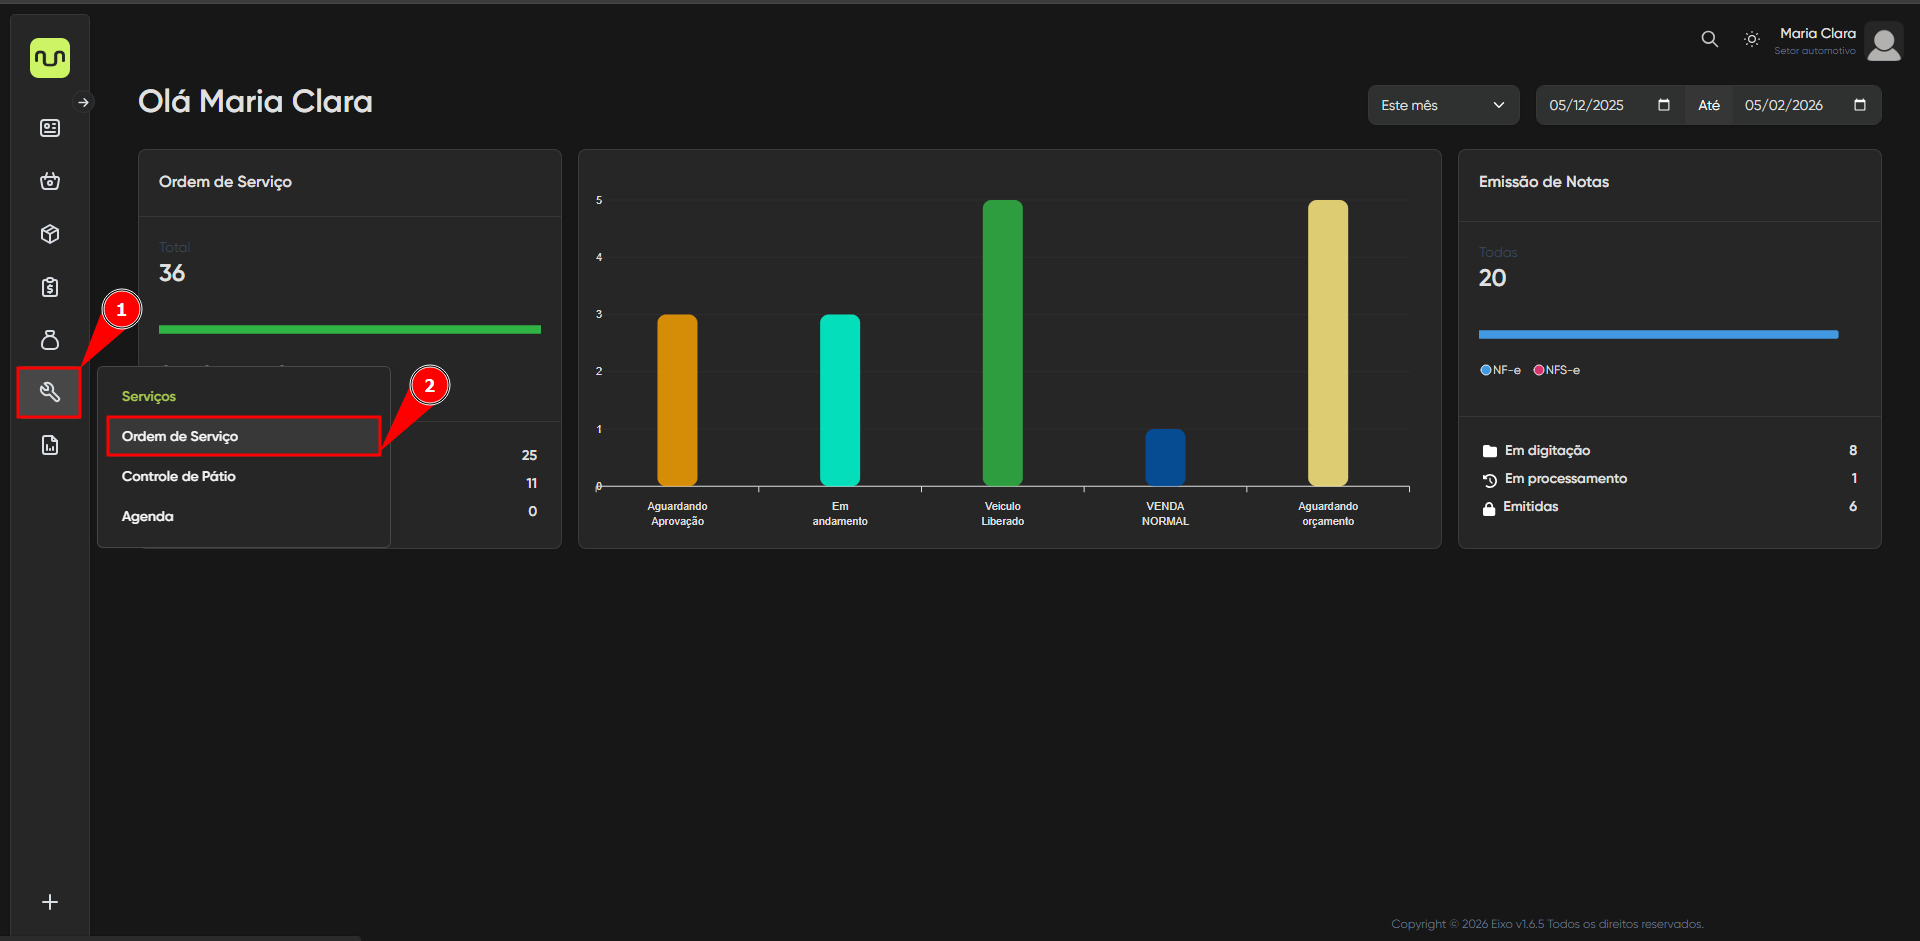Toggle the light/dark theme sun icon
This screenshot has width=1920, height=941.
1751,39
